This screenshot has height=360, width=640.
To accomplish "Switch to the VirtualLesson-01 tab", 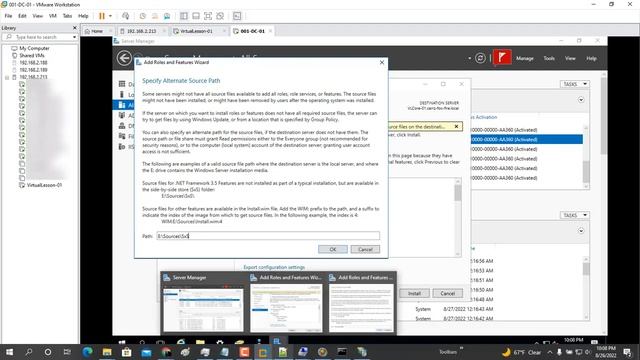I will [196, 31].
